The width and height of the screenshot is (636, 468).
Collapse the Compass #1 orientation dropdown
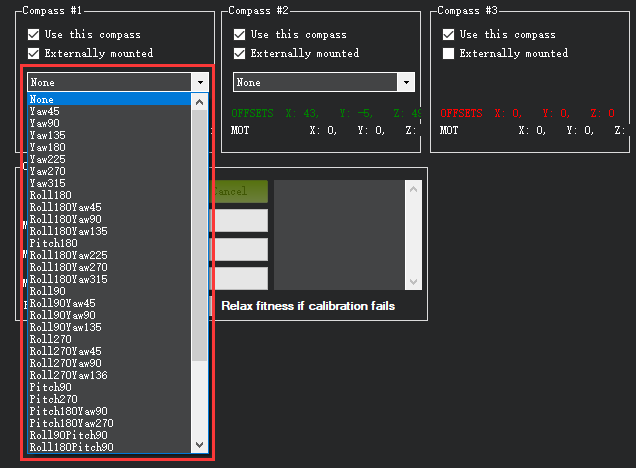pos(201,82)
